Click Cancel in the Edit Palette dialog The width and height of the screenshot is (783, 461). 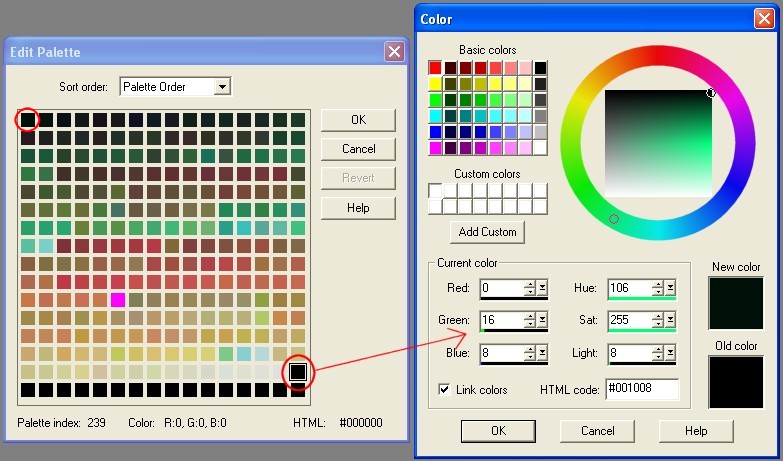(358, 149)
